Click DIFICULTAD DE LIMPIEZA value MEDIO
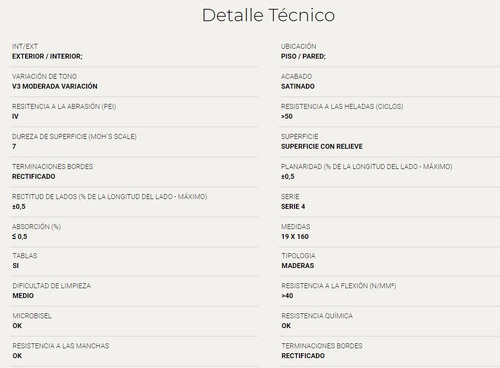 click(23, 296)
